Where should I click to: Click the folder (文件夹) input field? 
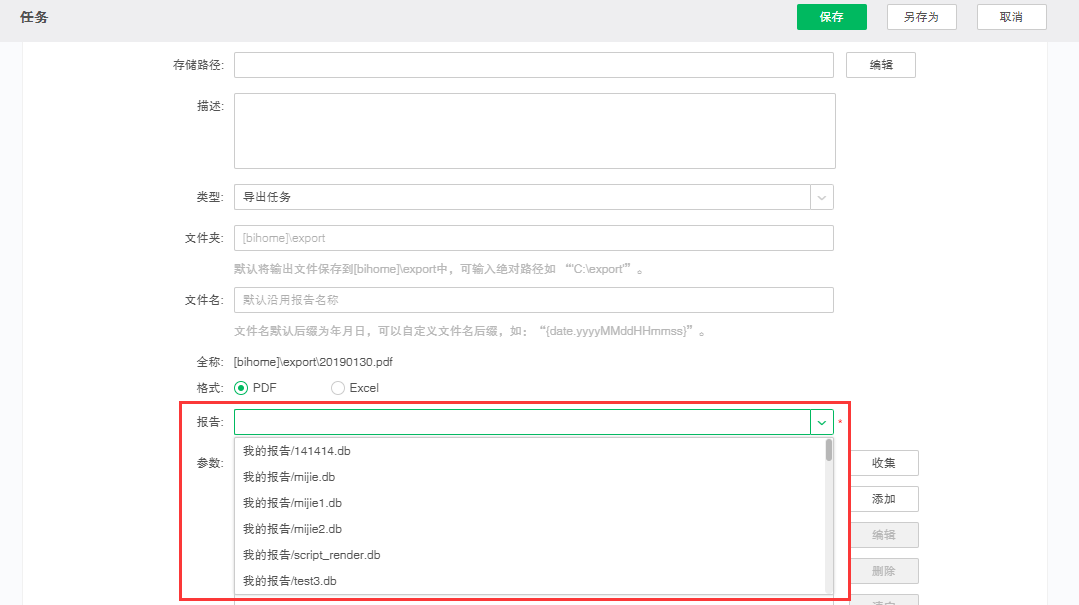[533, 238]
